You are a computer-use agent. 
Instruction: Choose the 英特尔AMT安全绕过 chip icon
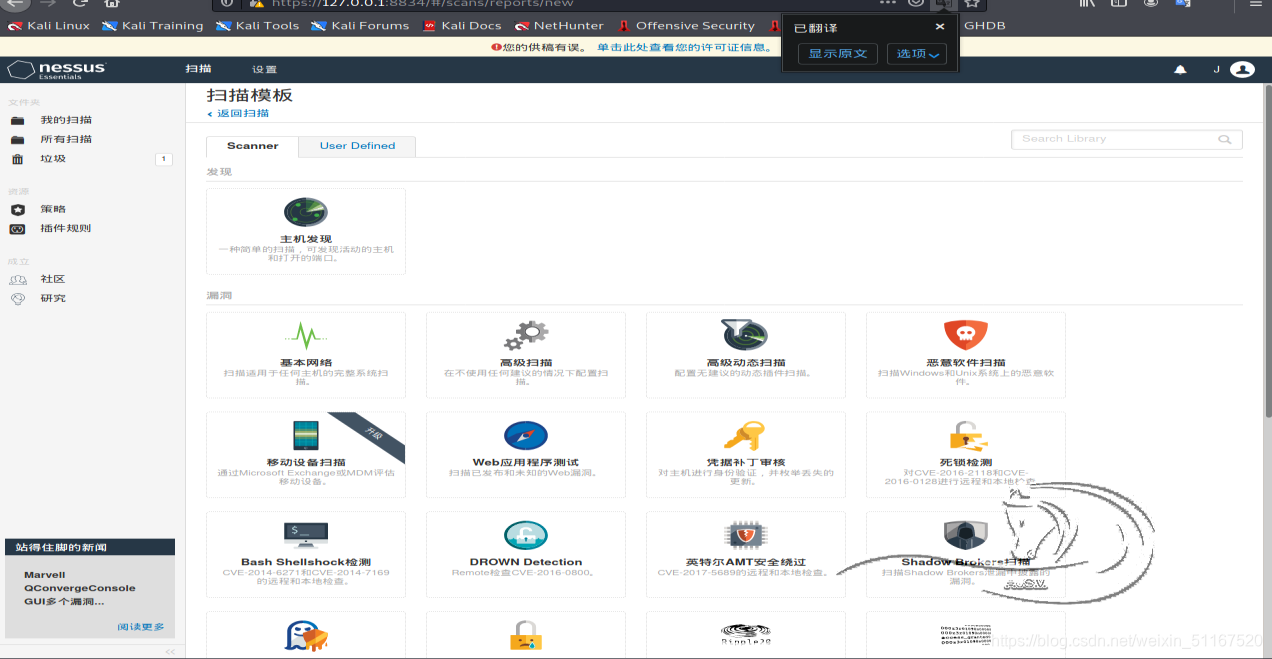pyautogui.click(x=745, y=535)
